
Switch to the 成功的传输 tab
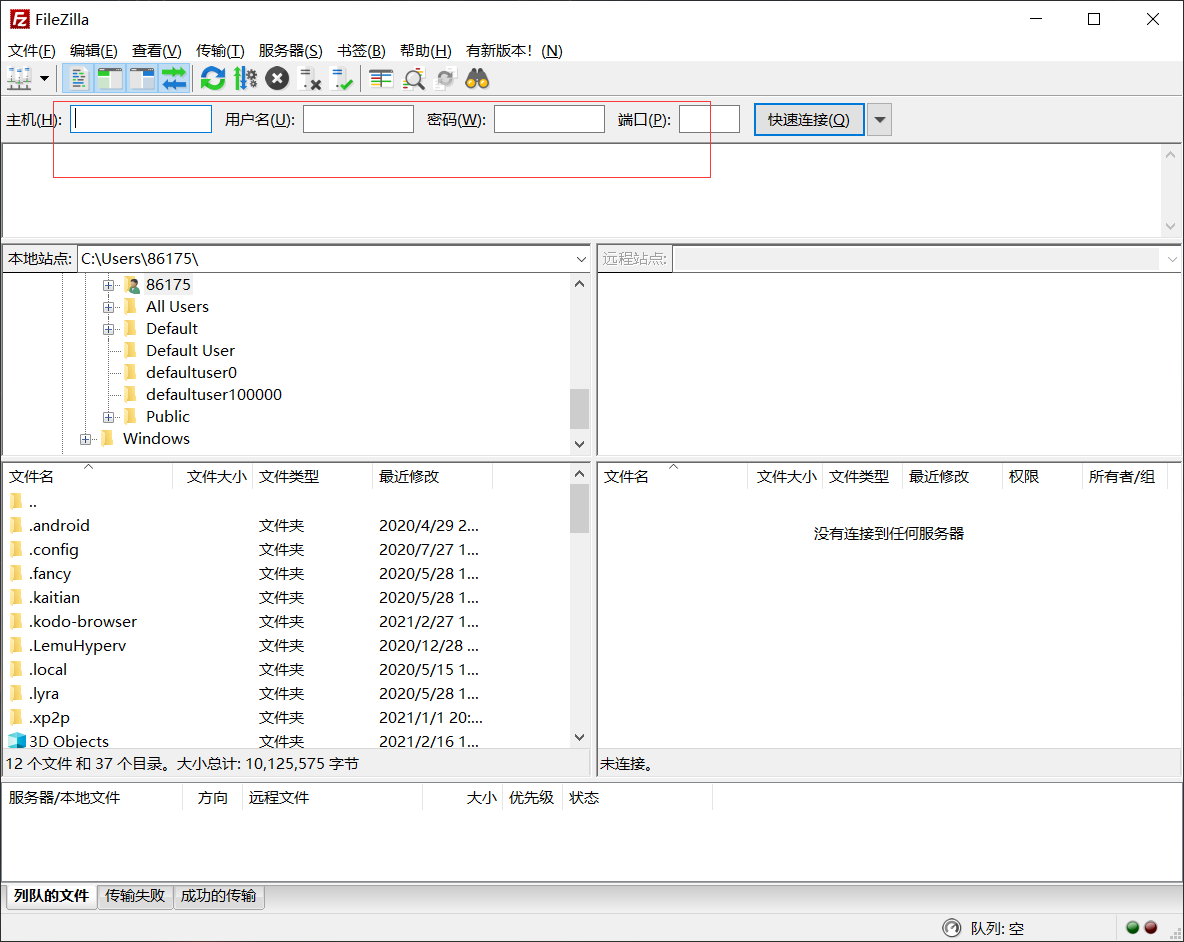pos(219,896)
